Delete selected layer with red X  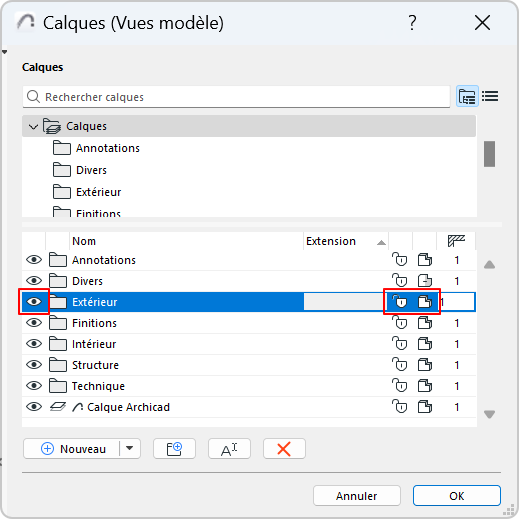pyautogui.click(x=284, y=449)
